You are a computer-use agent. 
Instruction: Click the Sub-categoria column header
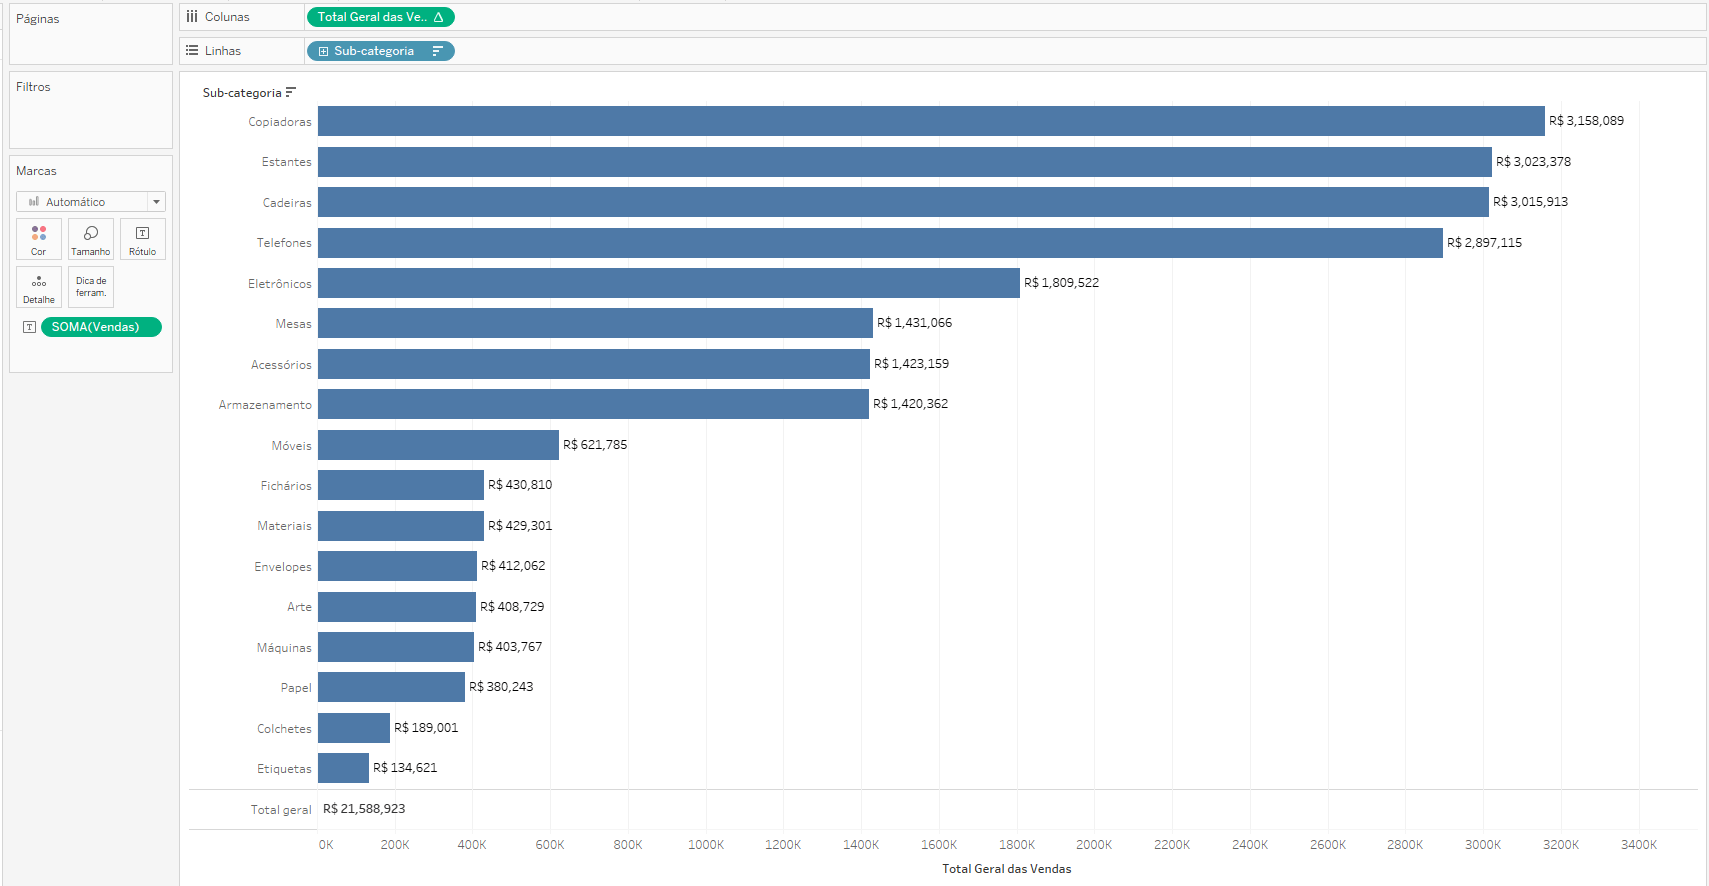pos(242,93)
